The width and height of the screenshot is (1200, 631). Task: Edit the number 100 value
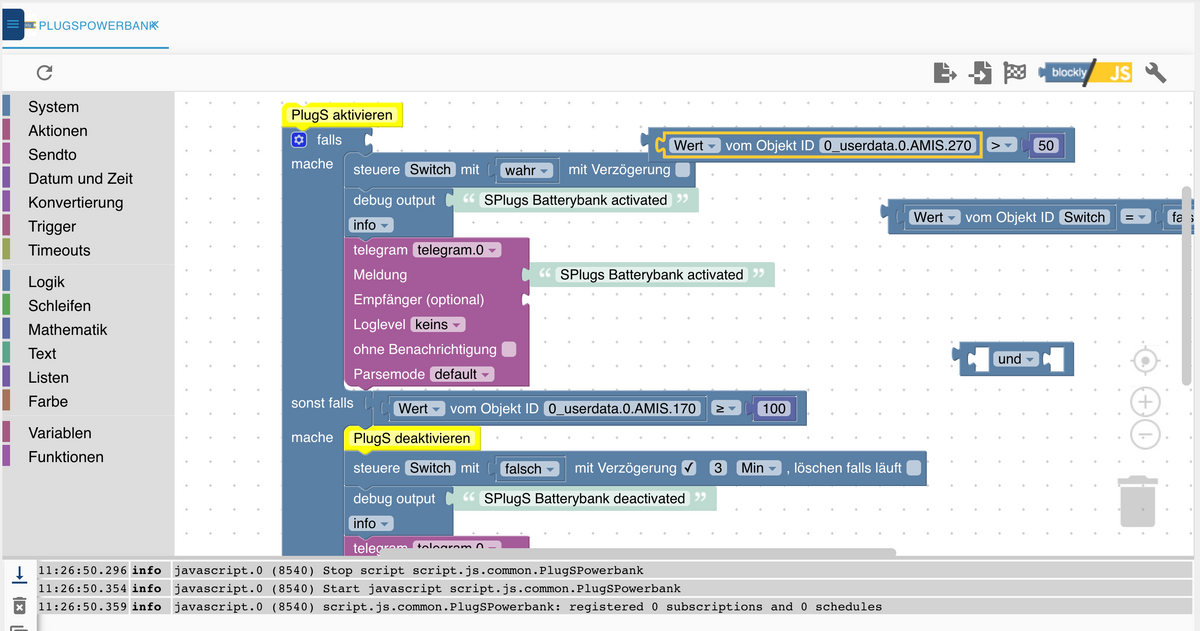pos(774,408)
